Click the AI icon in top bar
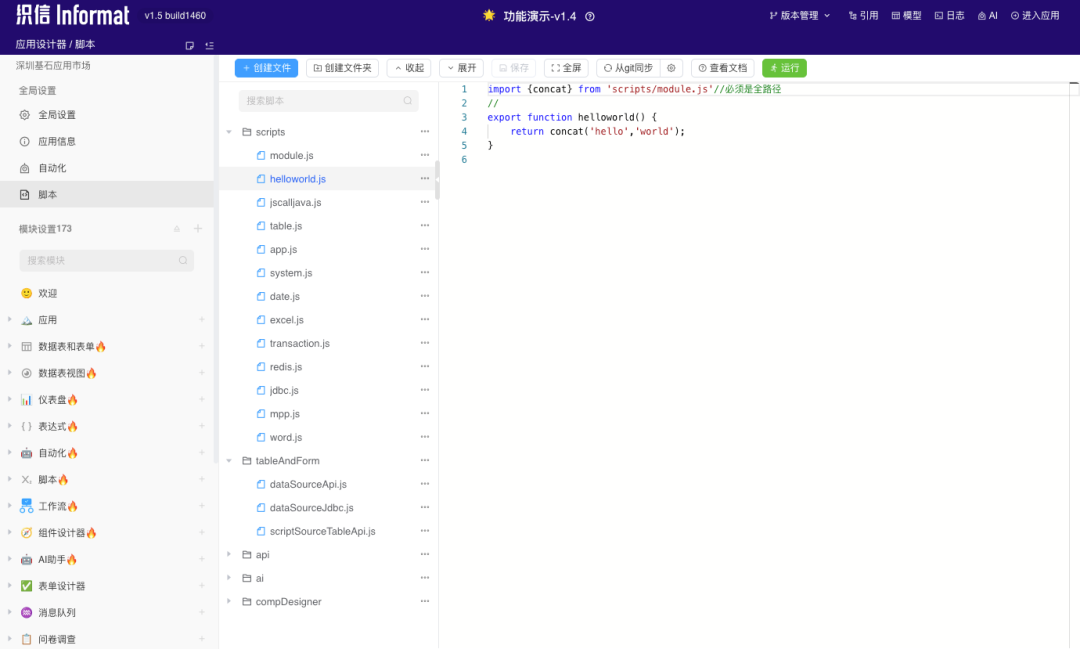This screenshot has height=649, width=1080. click(987, 15)
